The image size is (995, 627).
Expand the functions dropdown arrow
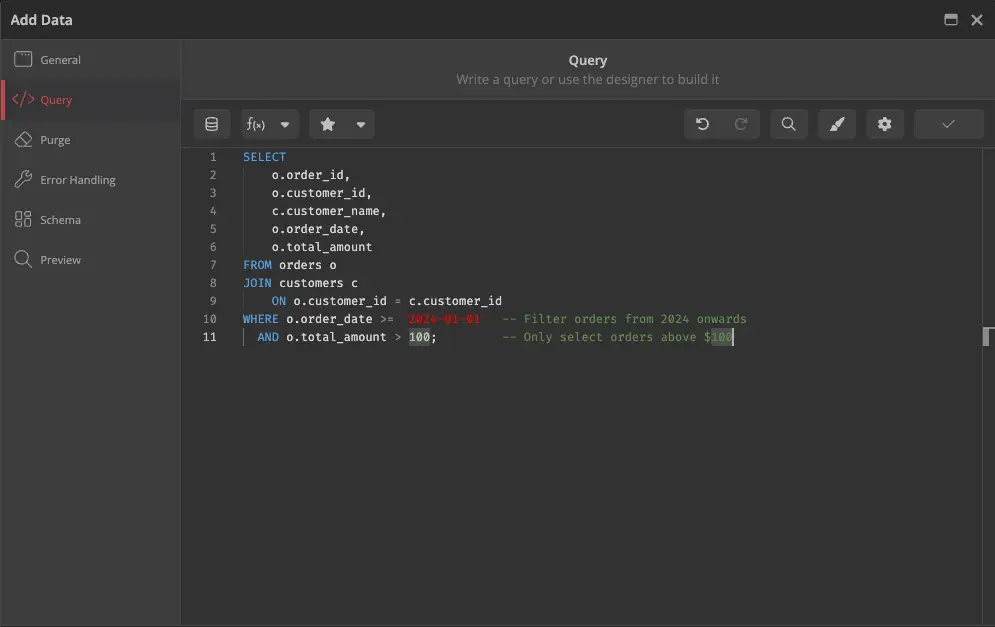285,124
